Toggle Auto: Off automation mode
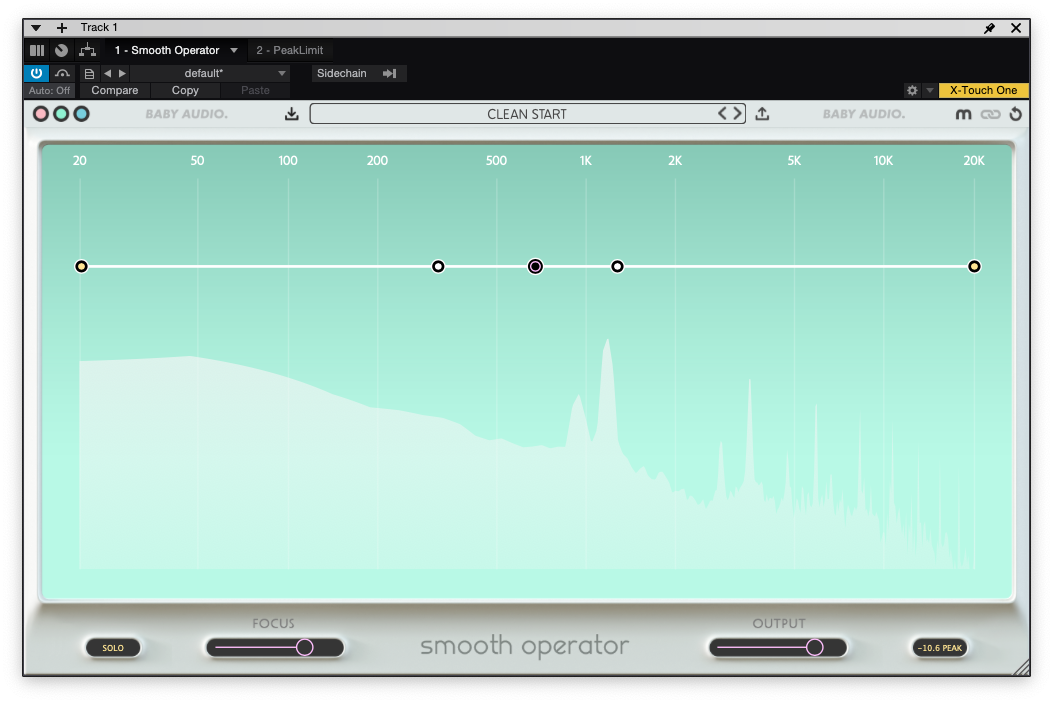This screenshot has width=1053, height=703. pos(50,91)
